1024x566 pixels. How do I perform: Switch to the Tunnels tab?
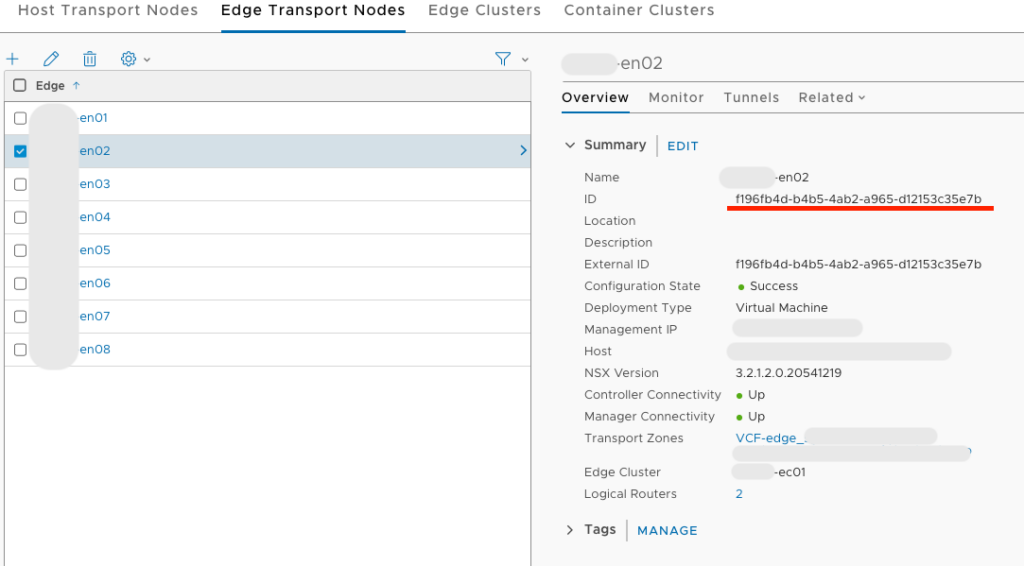(x=751, y=97)
